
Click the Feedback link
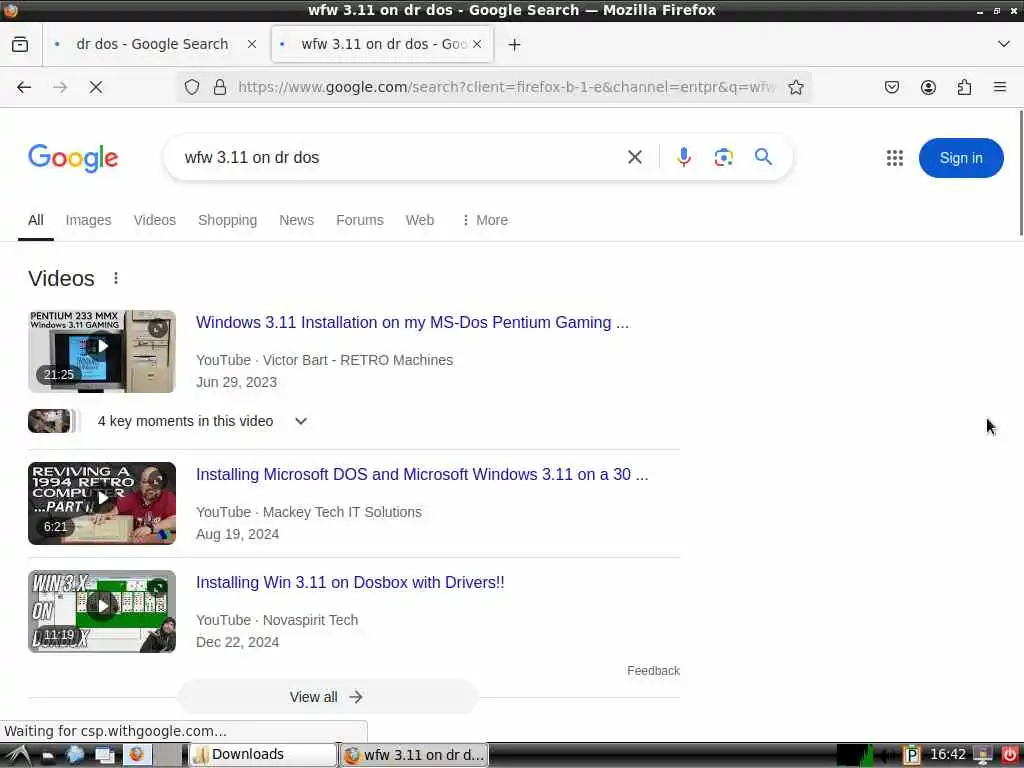653,671
